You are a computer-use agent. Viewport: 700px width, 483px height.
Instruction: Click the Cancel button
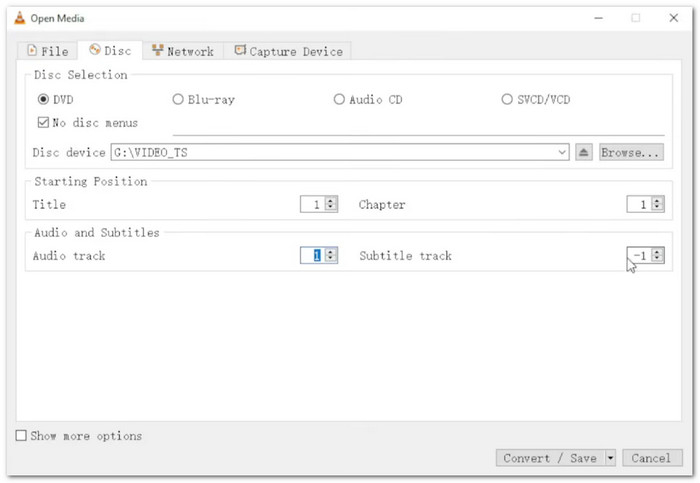[x=652, y=458]
